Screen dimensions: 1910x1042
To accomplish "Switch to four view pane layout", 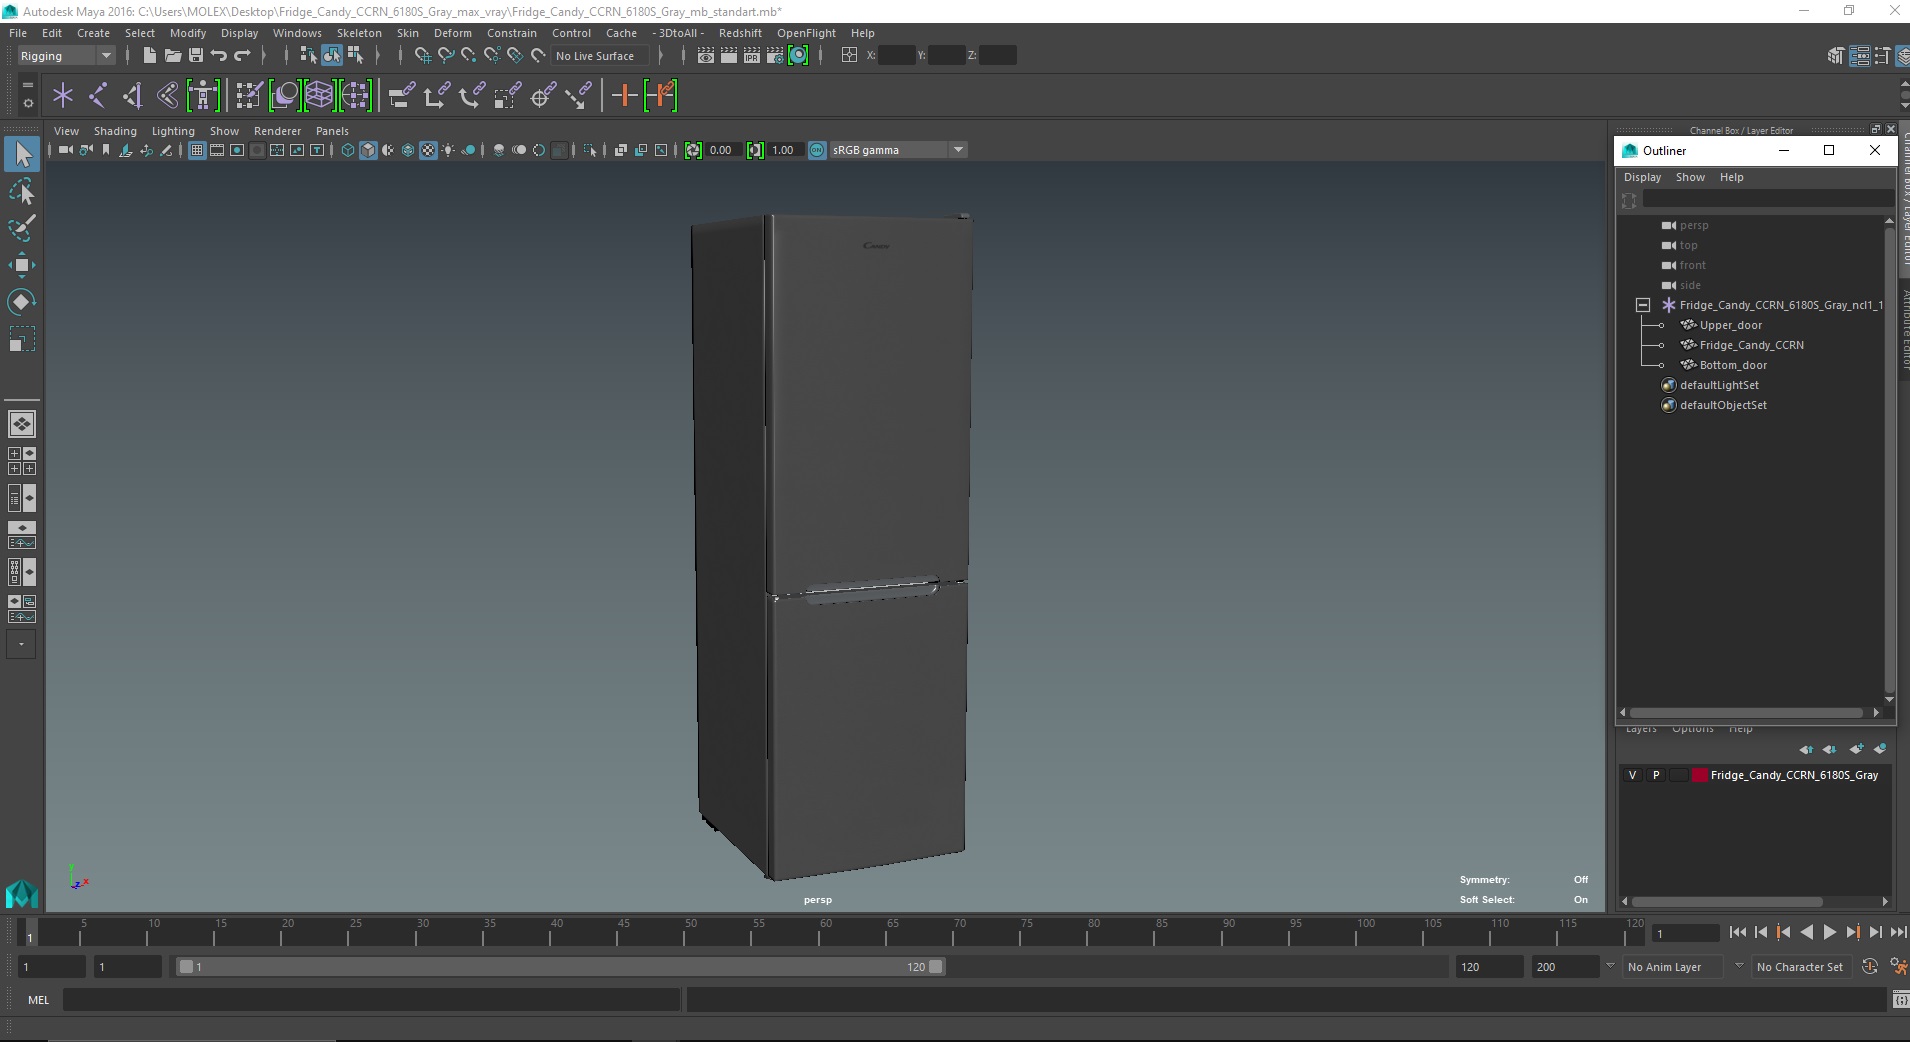I will (x=21, y=461).
